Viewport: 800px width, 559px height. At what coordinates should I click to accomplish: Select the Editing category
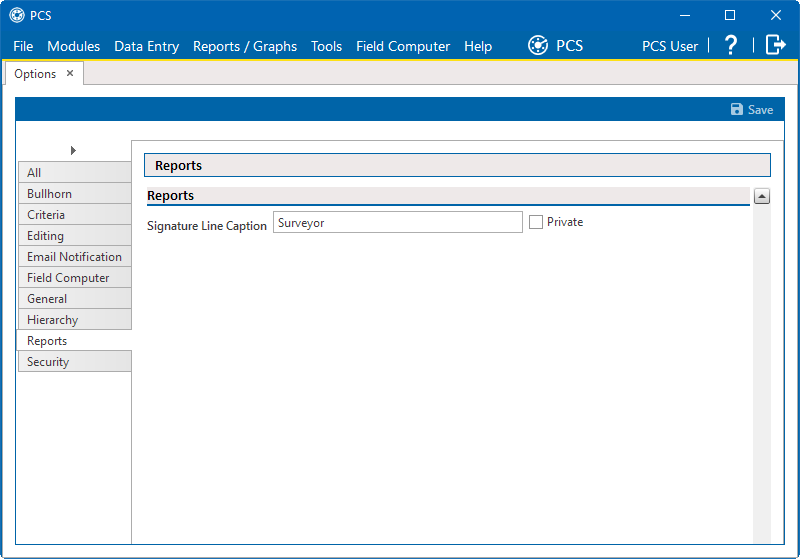(x=75, y=235)
